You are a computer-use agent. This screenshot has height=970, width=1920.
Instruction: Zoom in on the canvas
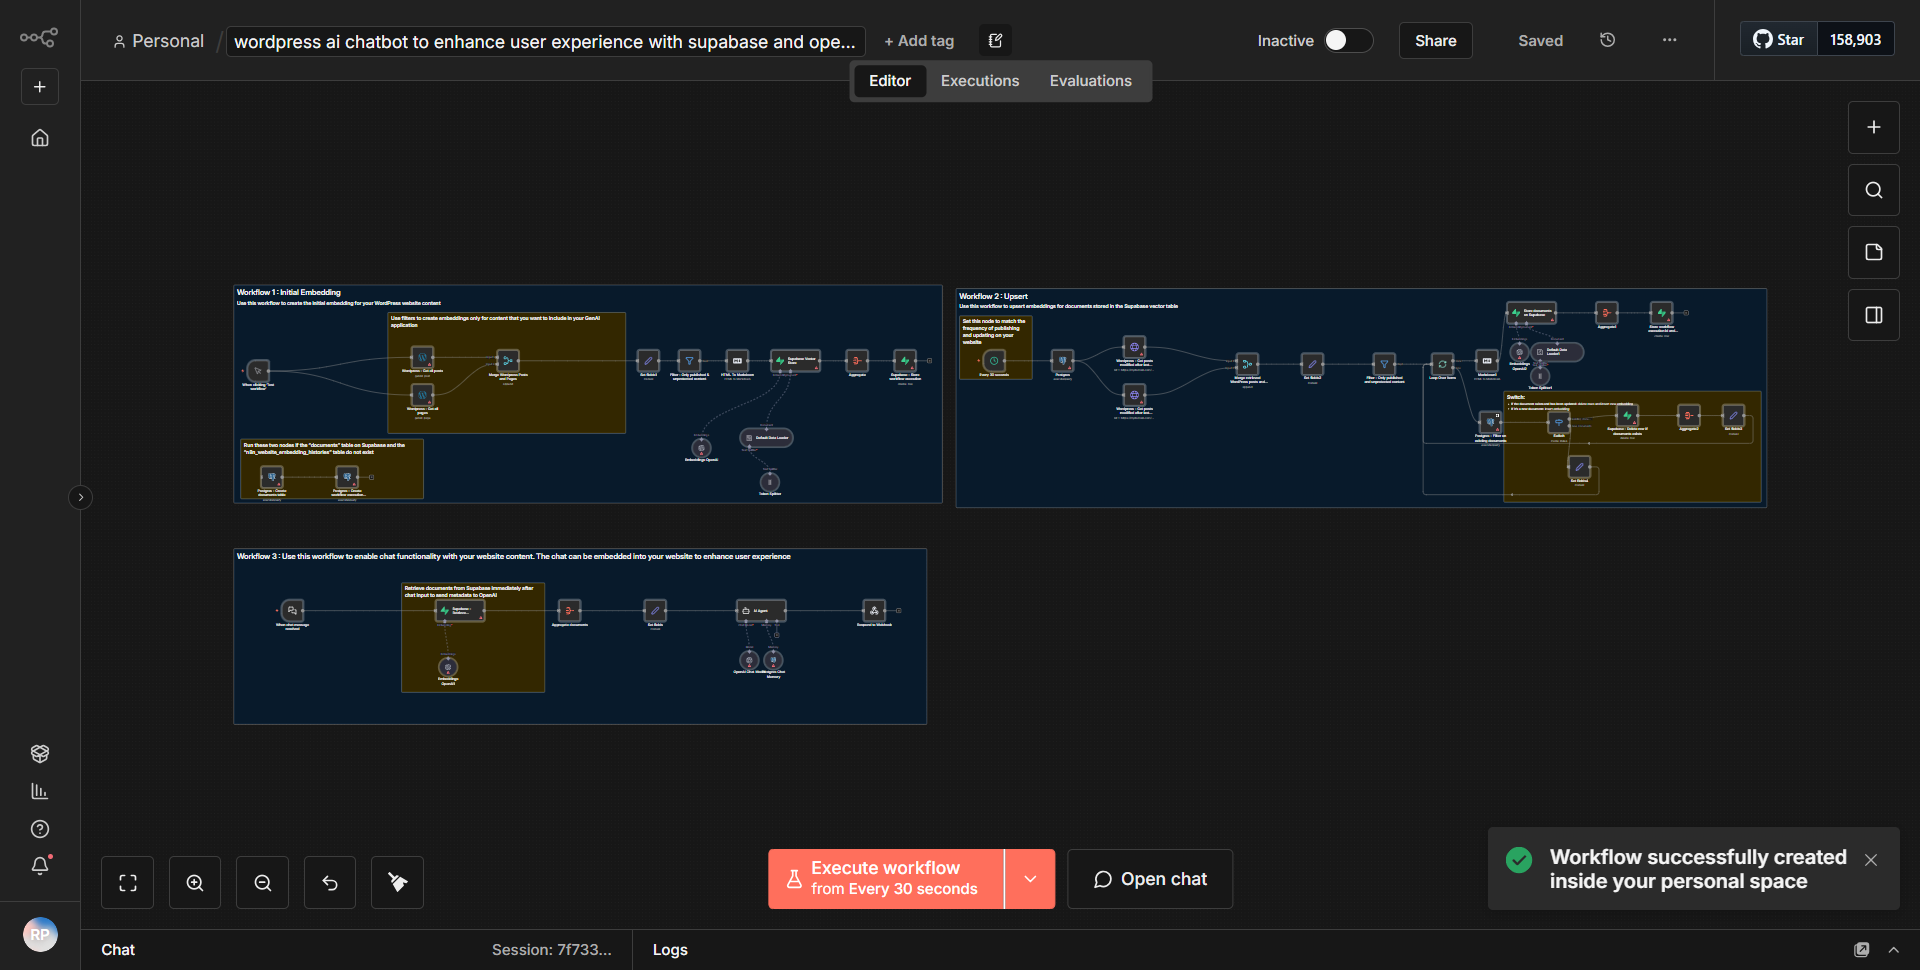[x=195, y=882]
